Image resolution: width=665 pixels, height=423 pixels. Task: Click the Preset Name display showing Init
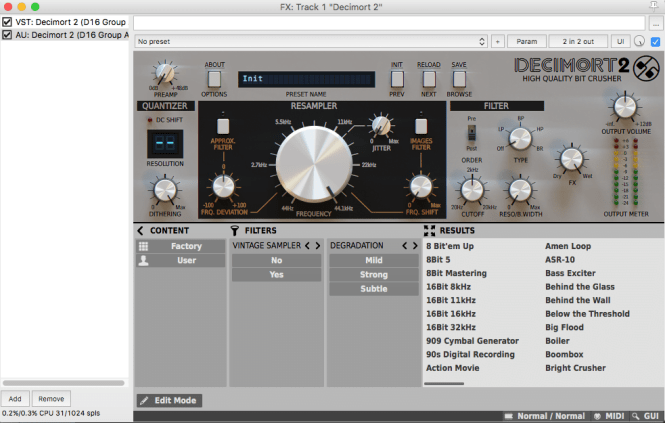[306, 79]
